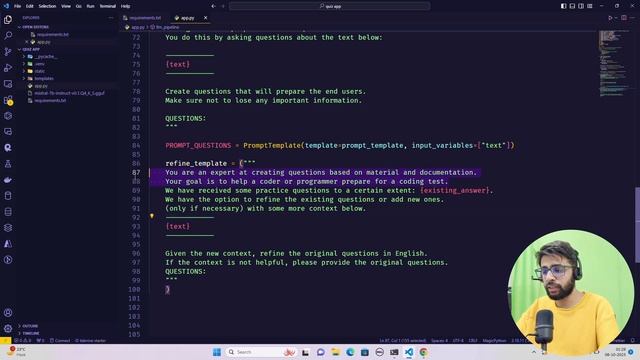This screenshot has height=360, width=640.
Task: Go forward with the navigation arrow
Action: (223, 6)
